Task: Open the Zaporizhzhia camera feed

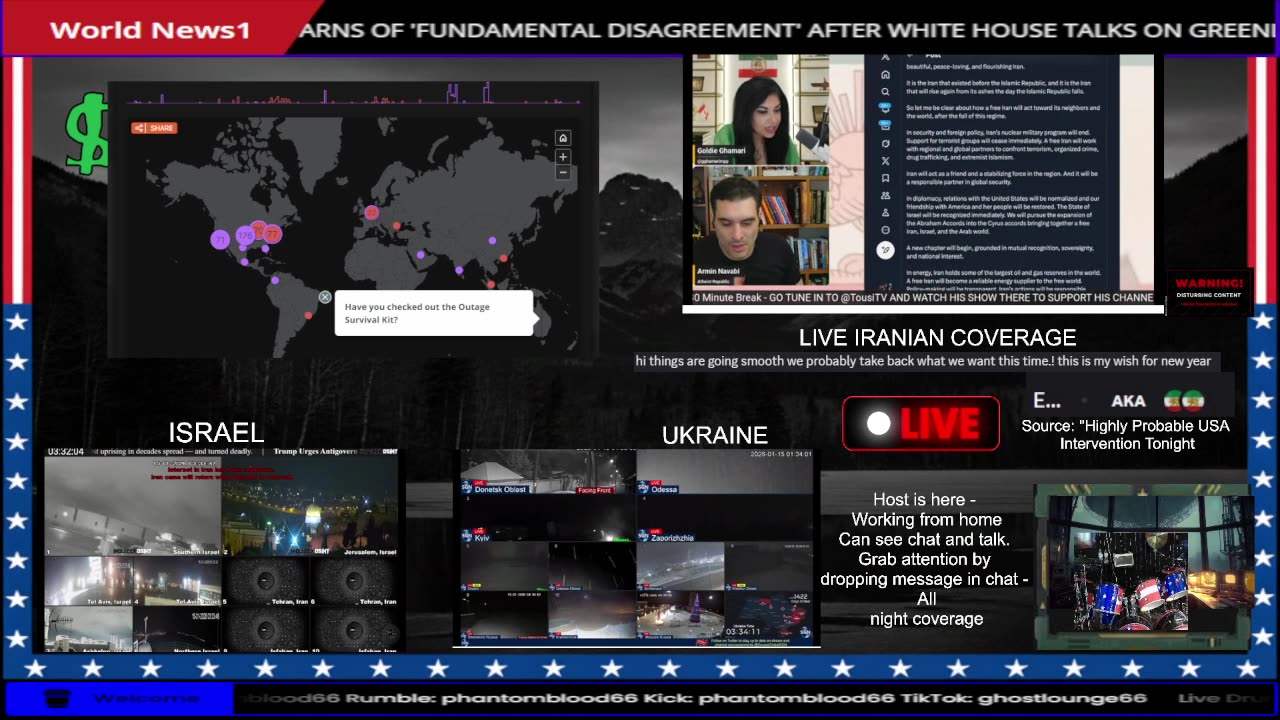Action: [725, 520]
